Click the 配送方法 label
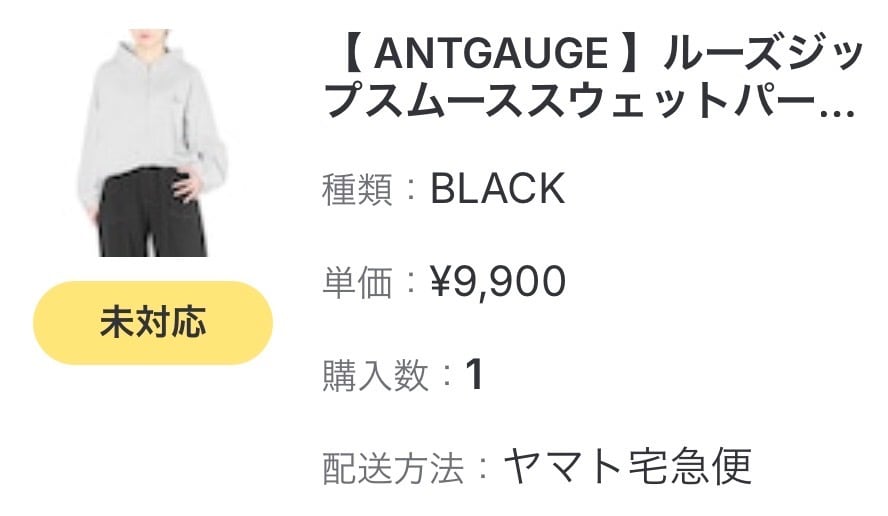The width and height of the screenshot is (888, 516). (390, 468)
